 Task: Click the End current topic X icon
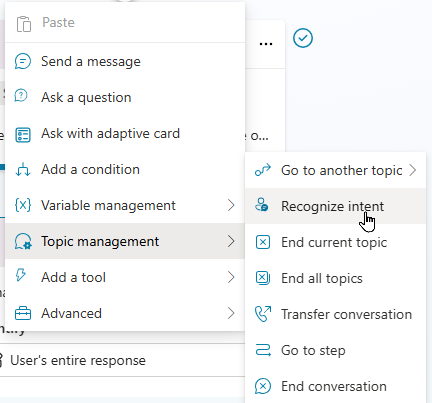click(x=263, y=242)
